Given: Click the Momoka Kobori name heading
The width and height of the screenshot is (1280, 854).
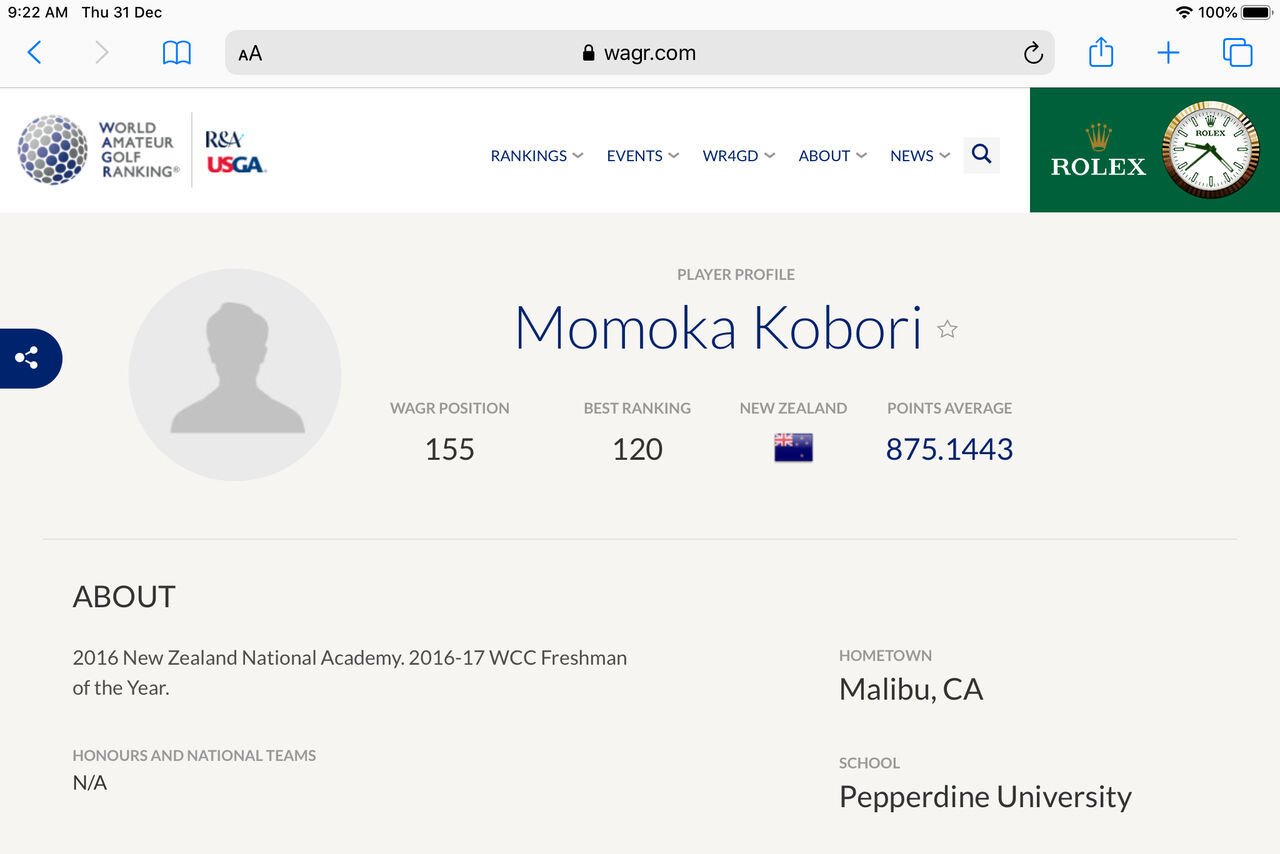Looking at the screenshot, I should pos(717,327).
